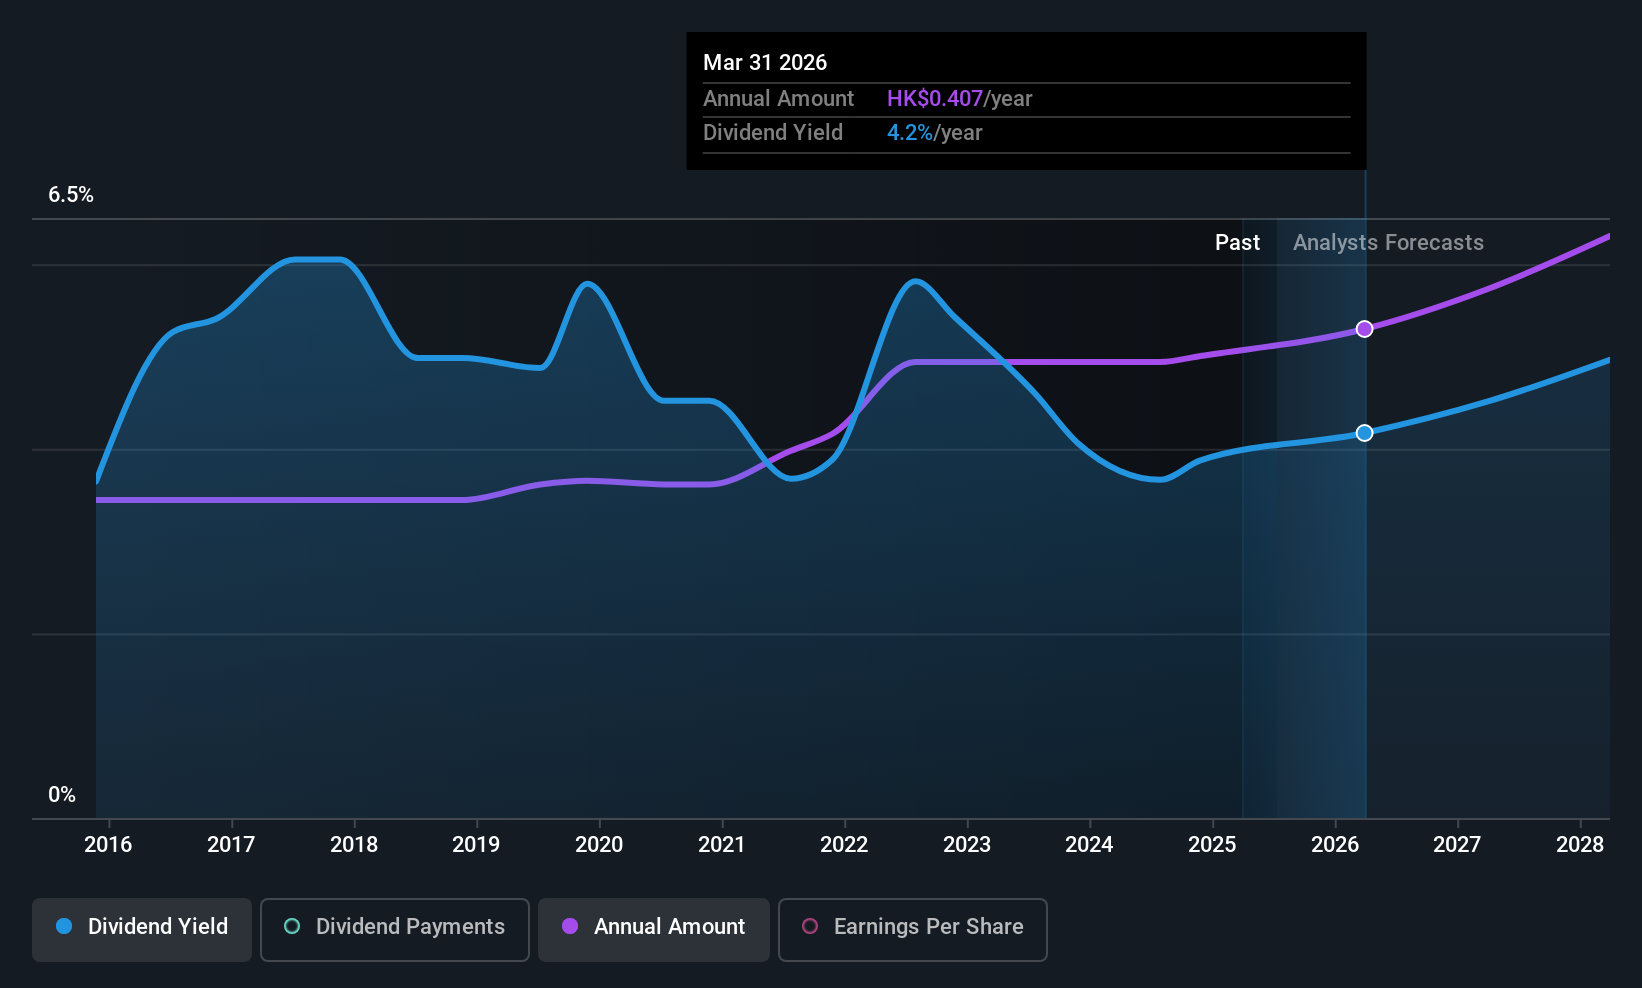Toggle the Dividend Payments legend series
The width and height of the screenshot is (1642, 988).
394,929
